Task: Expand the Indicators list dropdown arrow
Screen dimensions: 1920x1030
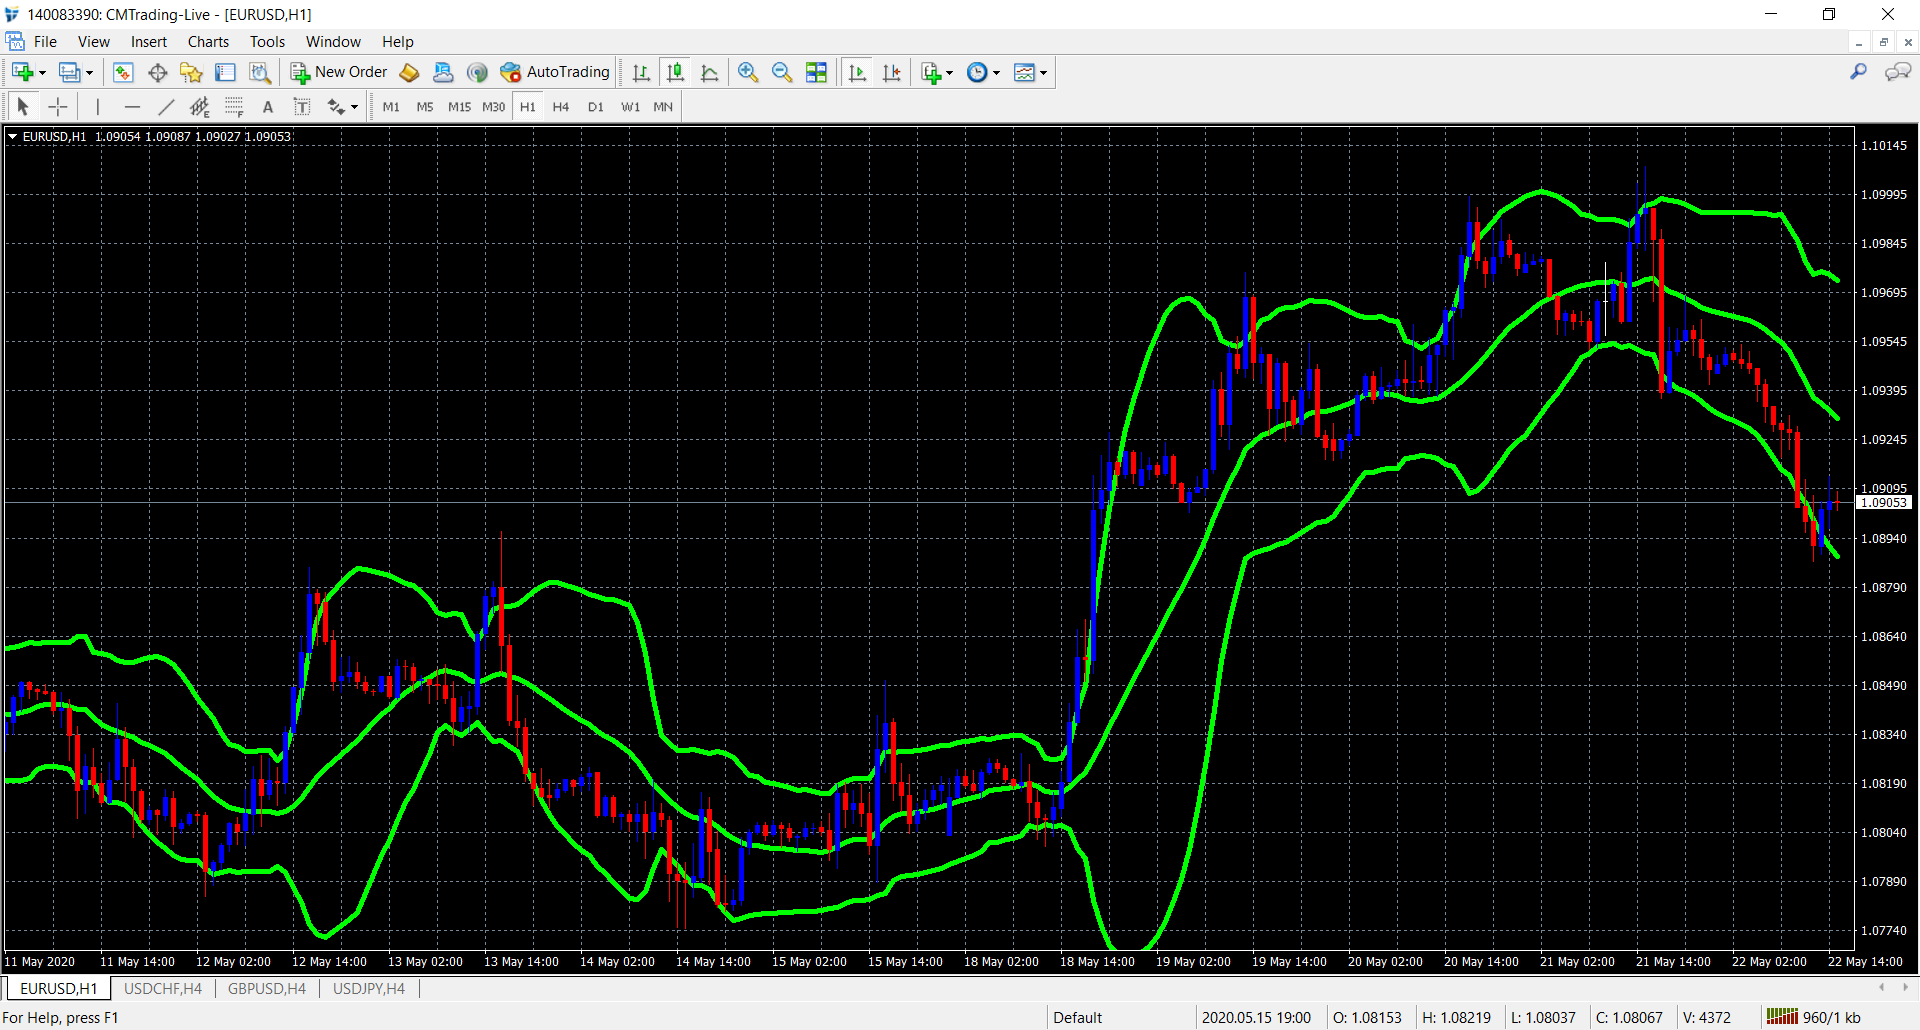Action: pyautogui.click(x=950, y=73)
